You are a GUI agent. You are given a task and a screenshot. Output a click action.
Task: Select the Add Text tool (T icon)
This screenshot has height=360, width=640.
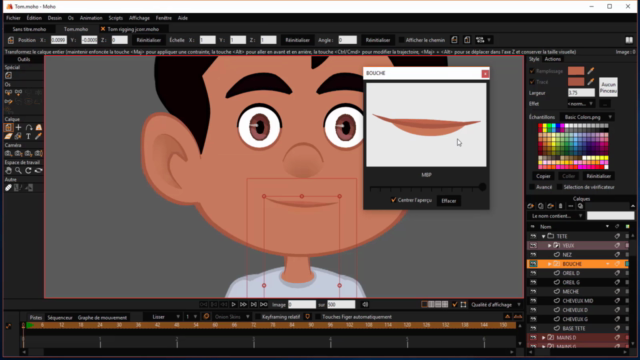(x=28, y=136)
